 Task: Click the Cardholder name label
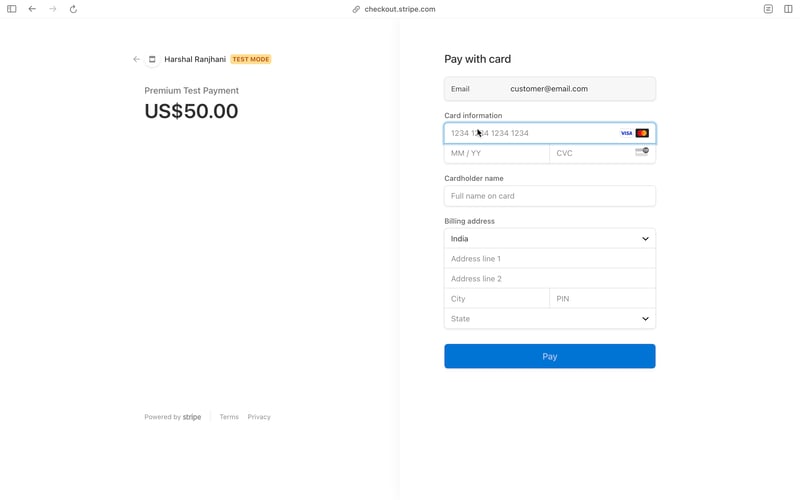(474, 178)
